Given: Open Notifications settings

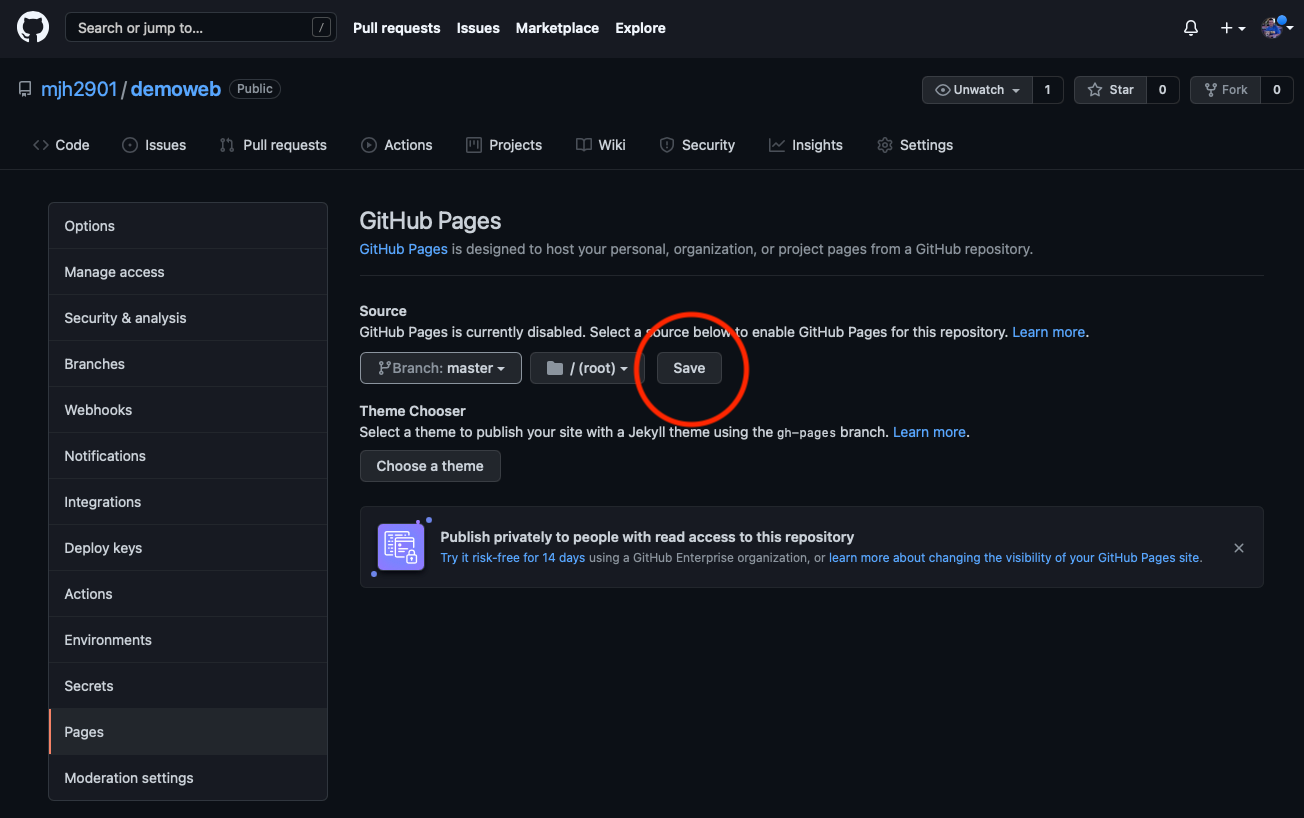Looking at the screenshot, I should (x=188, y=456).
